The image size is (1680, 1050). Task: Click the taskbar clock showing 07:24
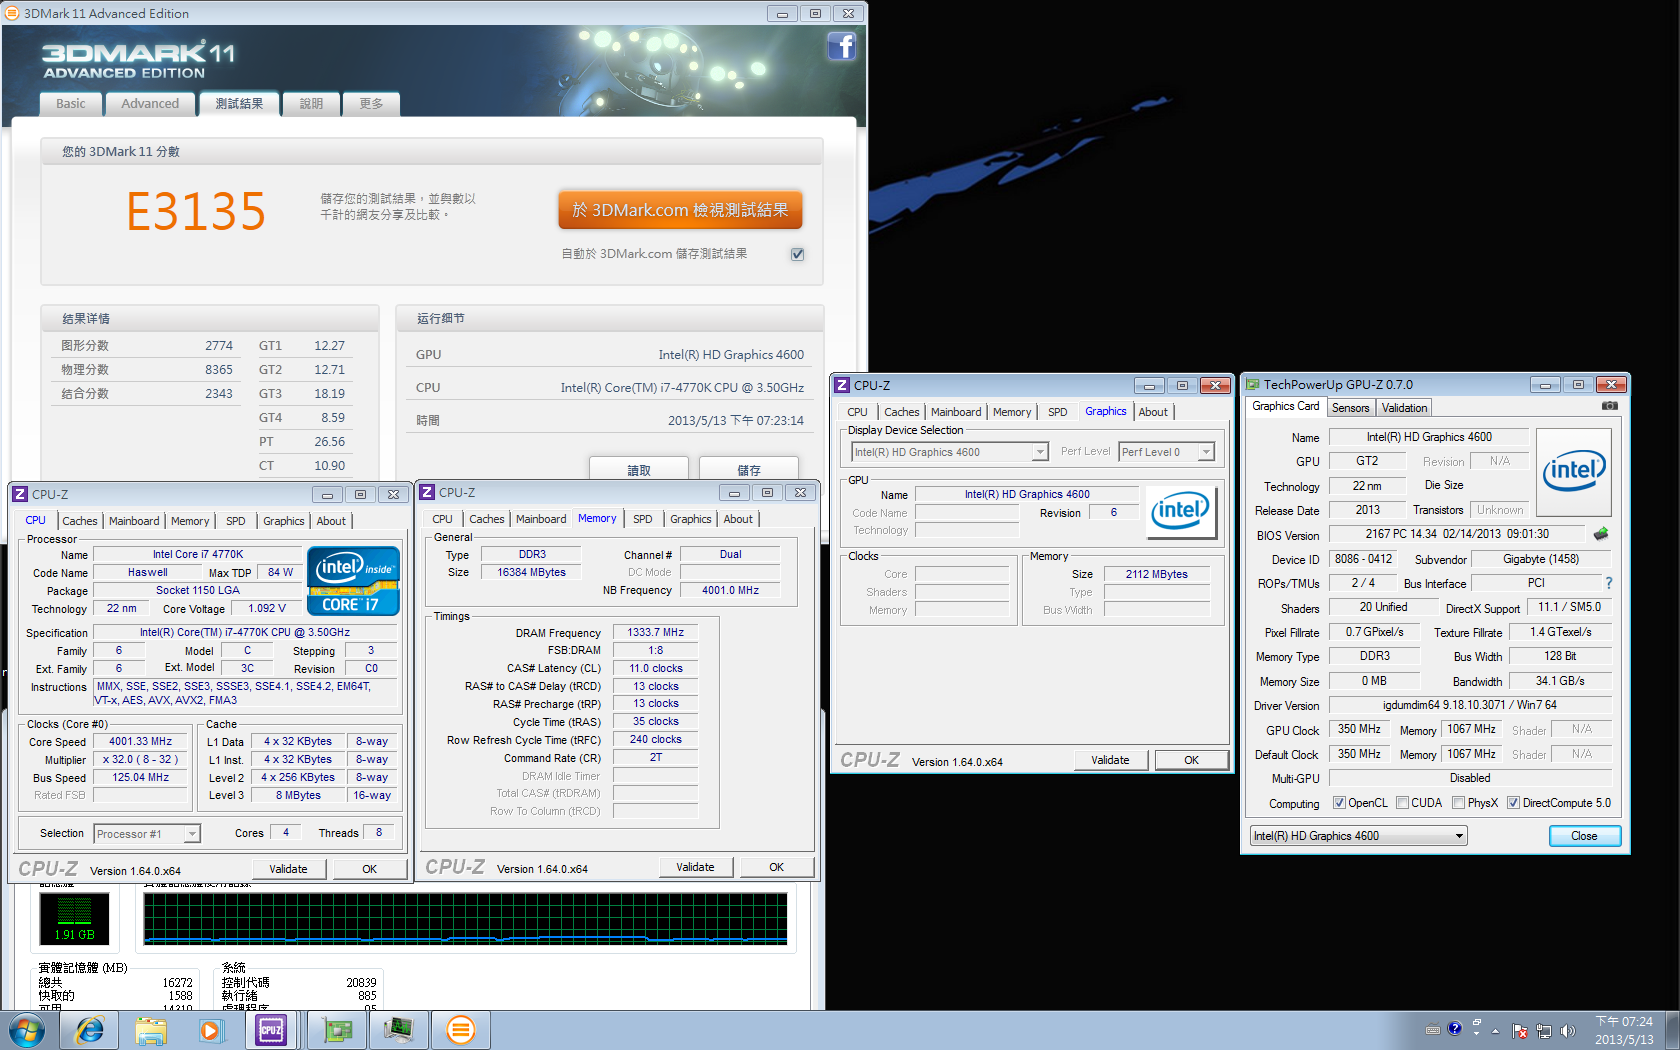click(x=1624, y=1030)
